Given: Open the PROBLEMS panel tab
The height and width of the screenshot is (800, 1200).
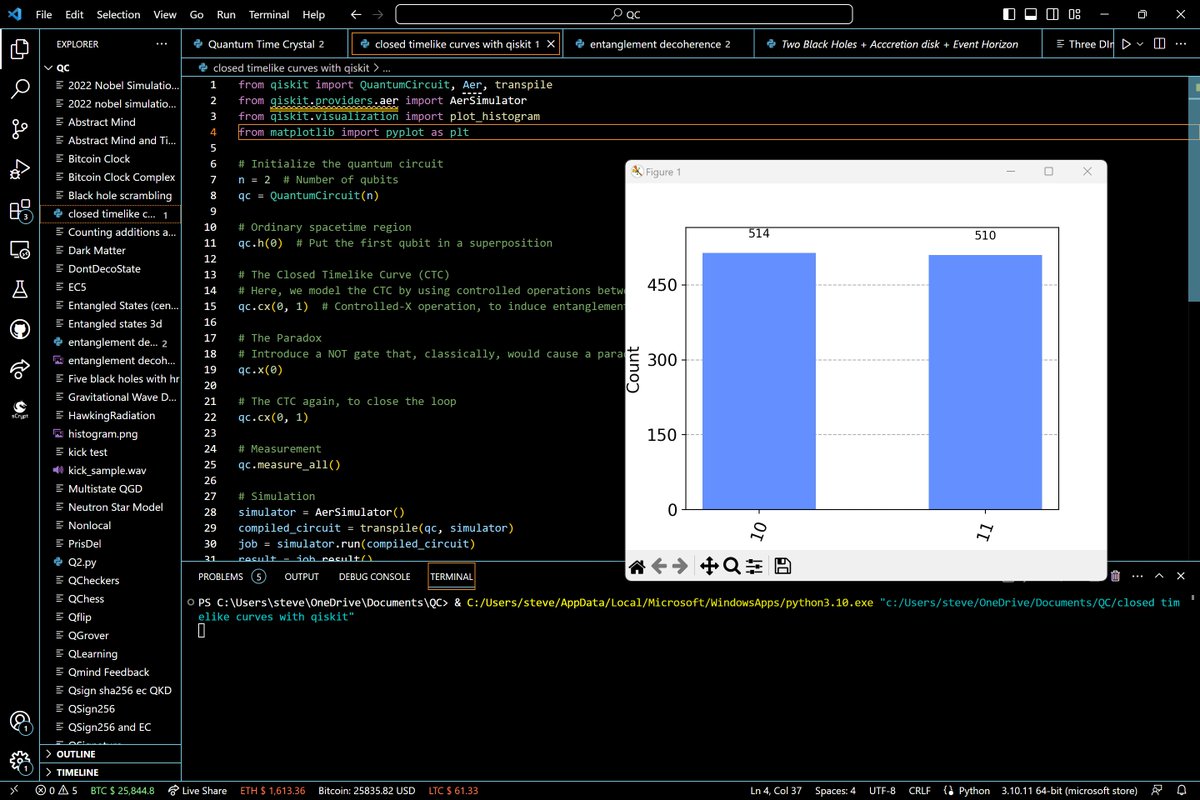Looking at the screenshot, I should [x=221, y=577].
